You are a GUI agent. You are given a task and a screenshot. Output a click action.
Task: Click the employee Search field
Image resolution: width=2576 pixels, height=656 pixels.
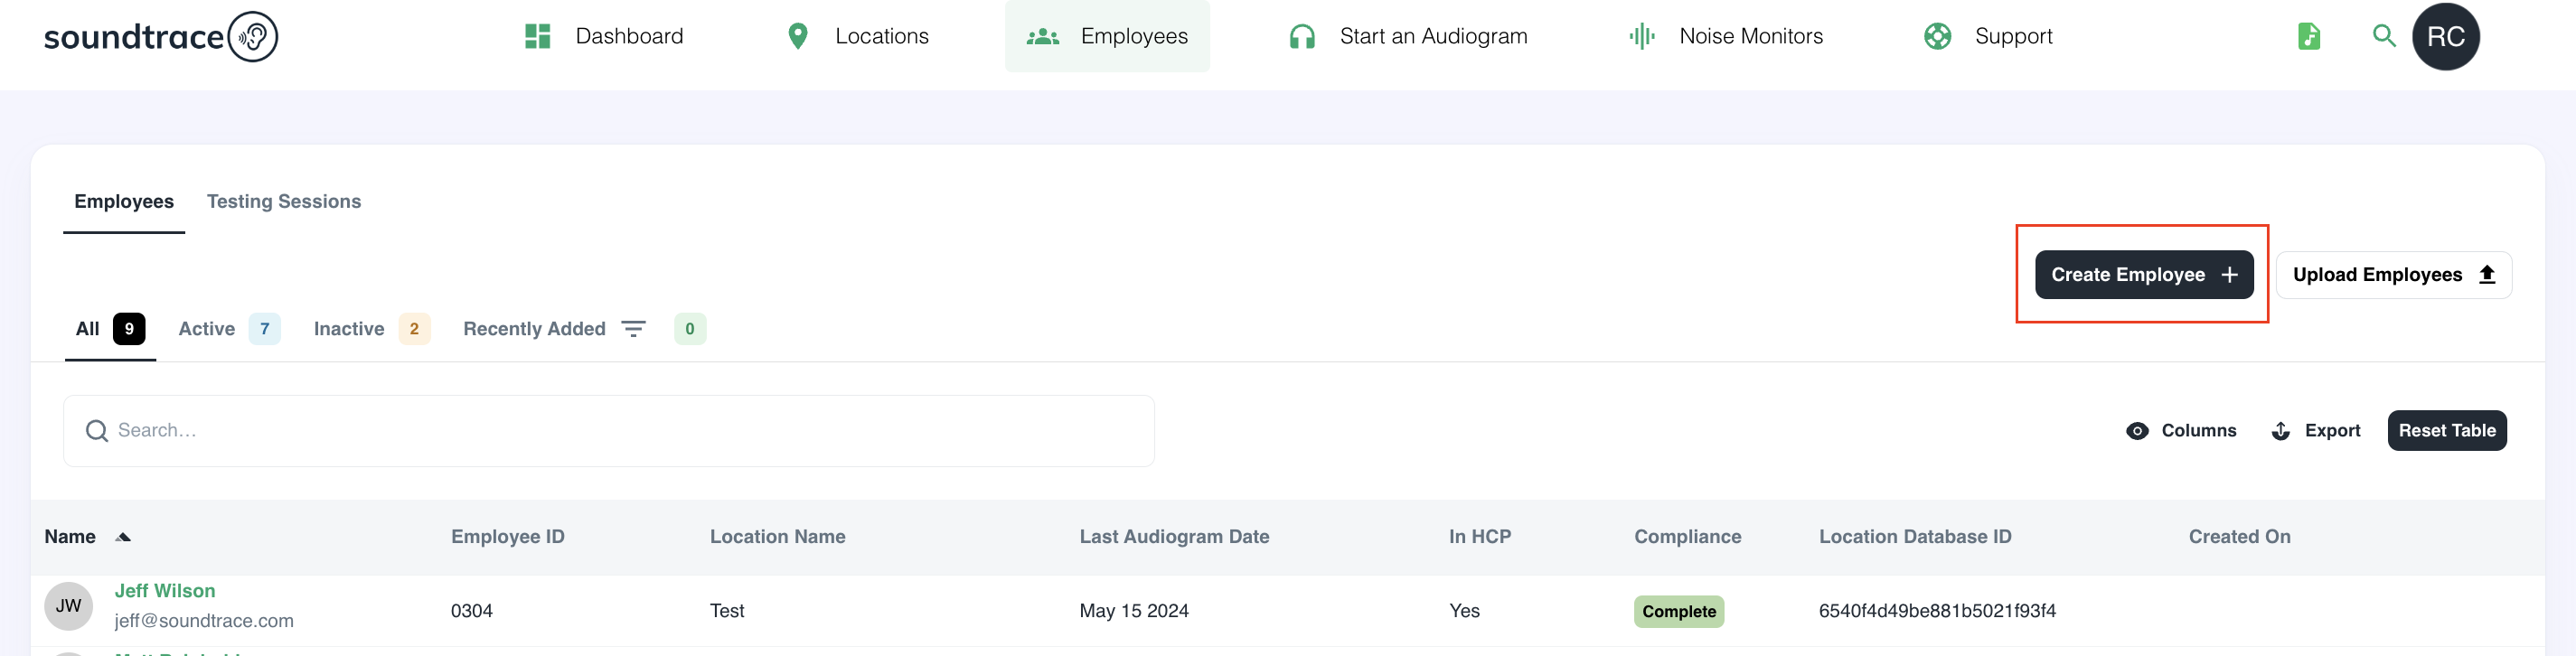pos(609,431)
